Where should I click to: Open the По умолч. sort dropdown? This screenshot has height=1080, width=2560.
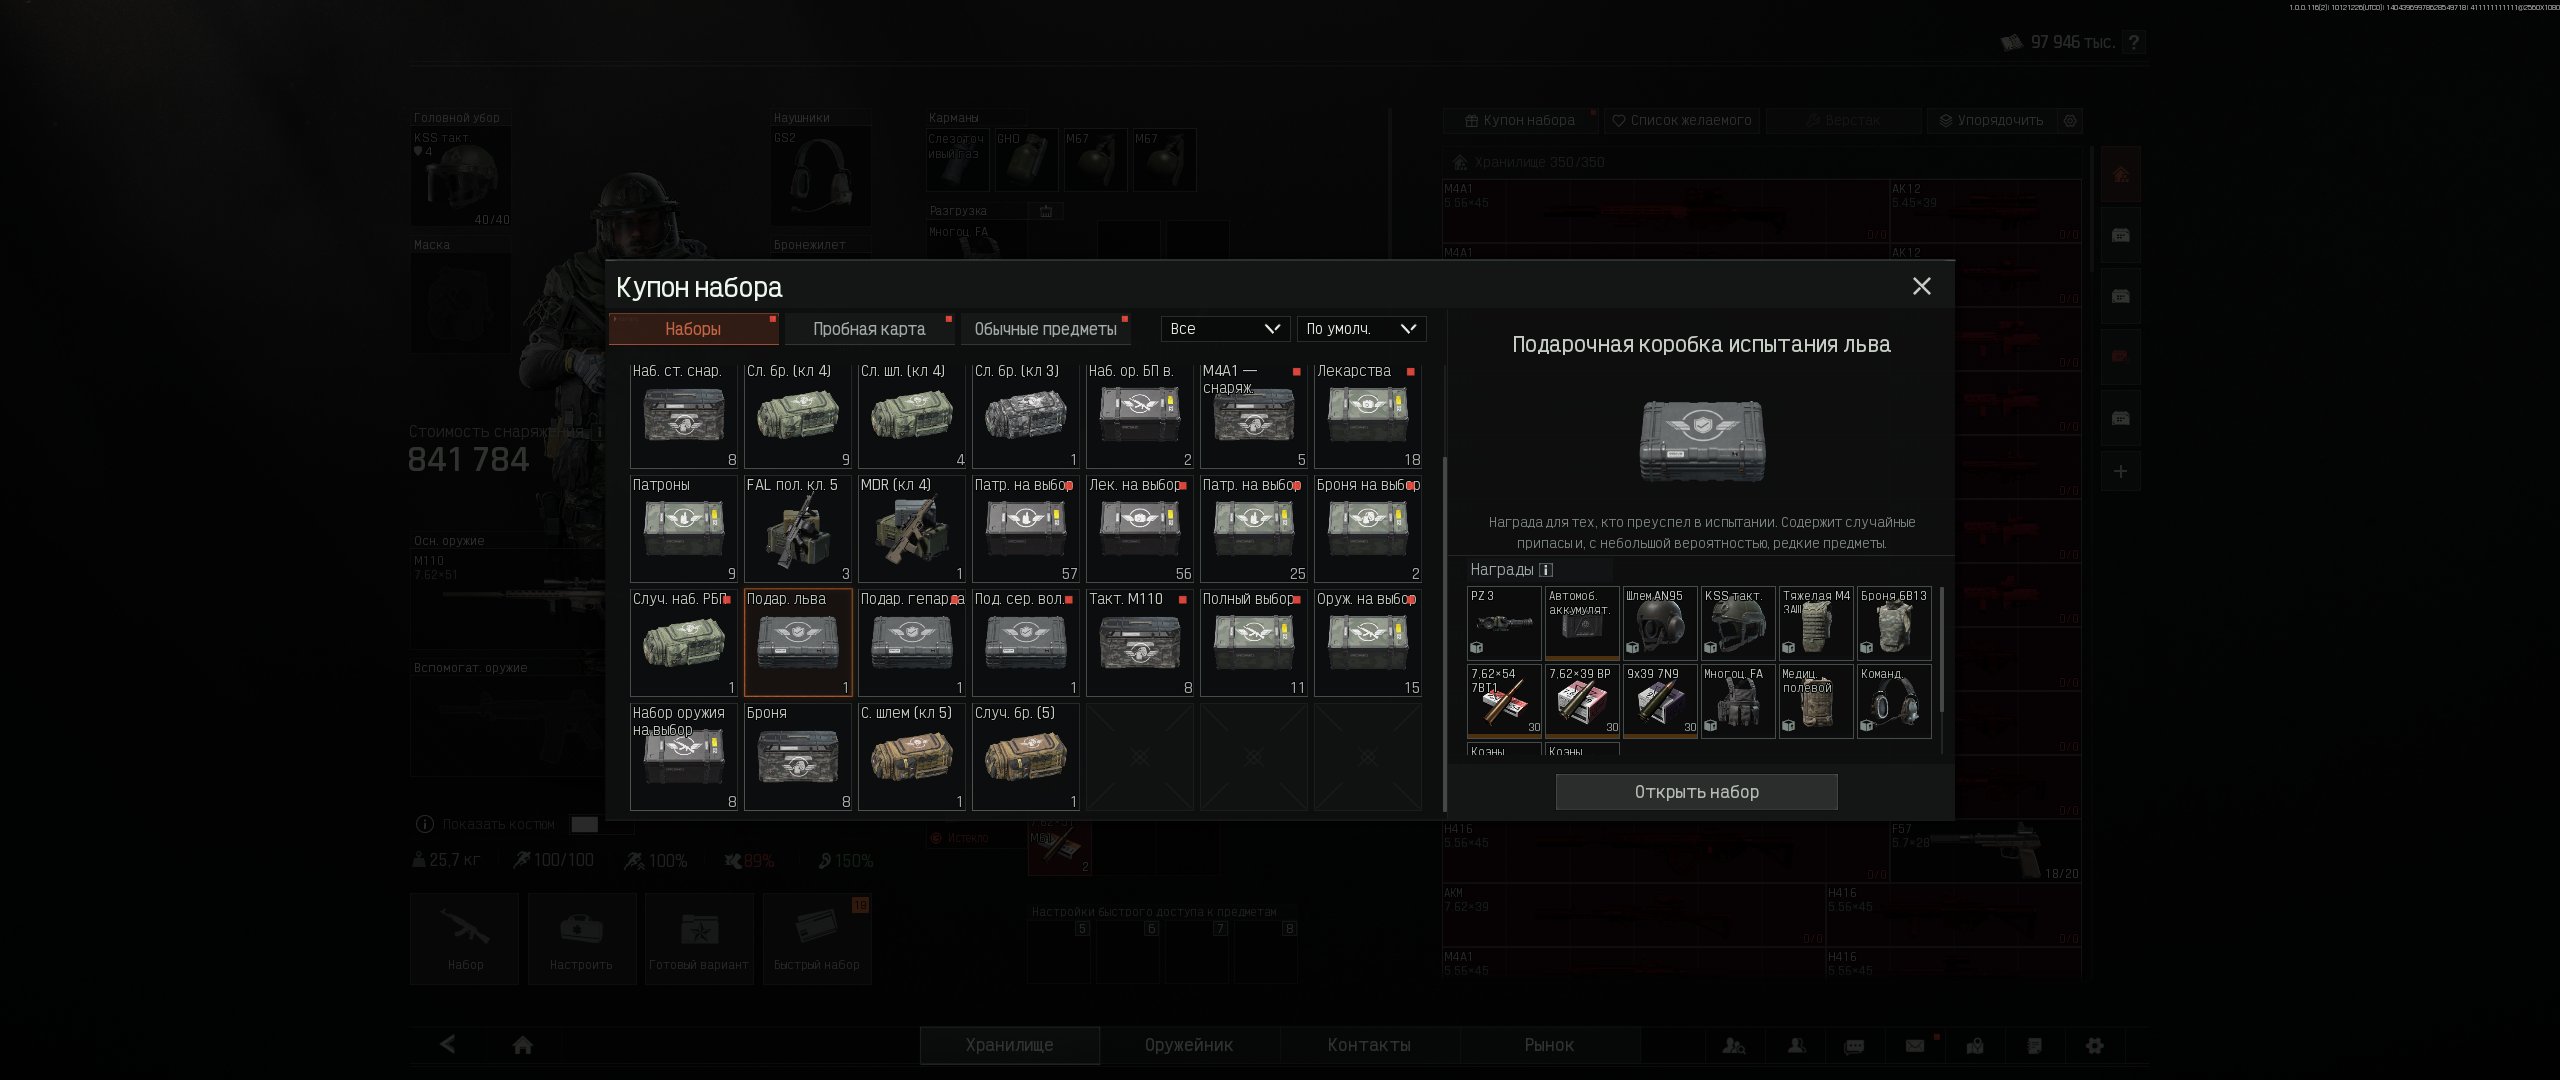click(x=1361, y=329)
